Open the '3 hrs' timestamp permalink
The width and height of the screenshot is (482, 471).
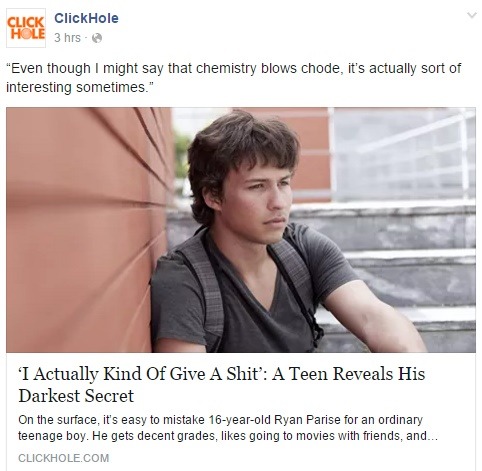[67, 38]
